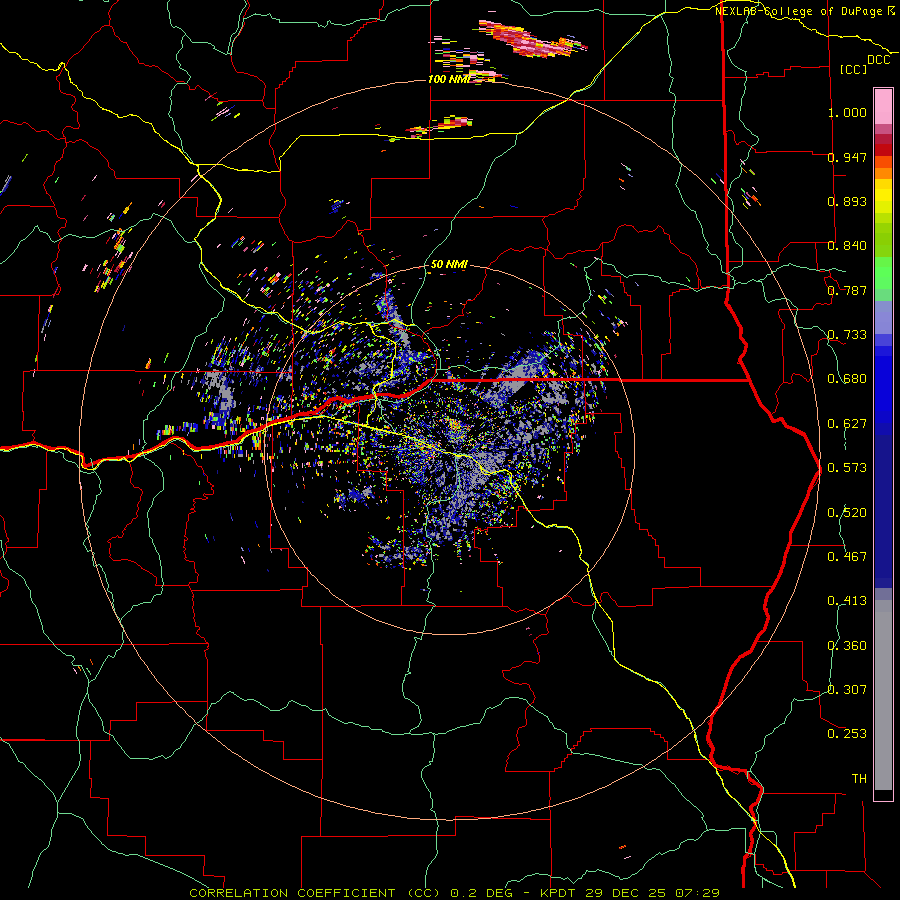Image resolution: width=900 pixels, height=900 pixels.
Task: Select the 0.627 scale value
Action: coord(847,424)
